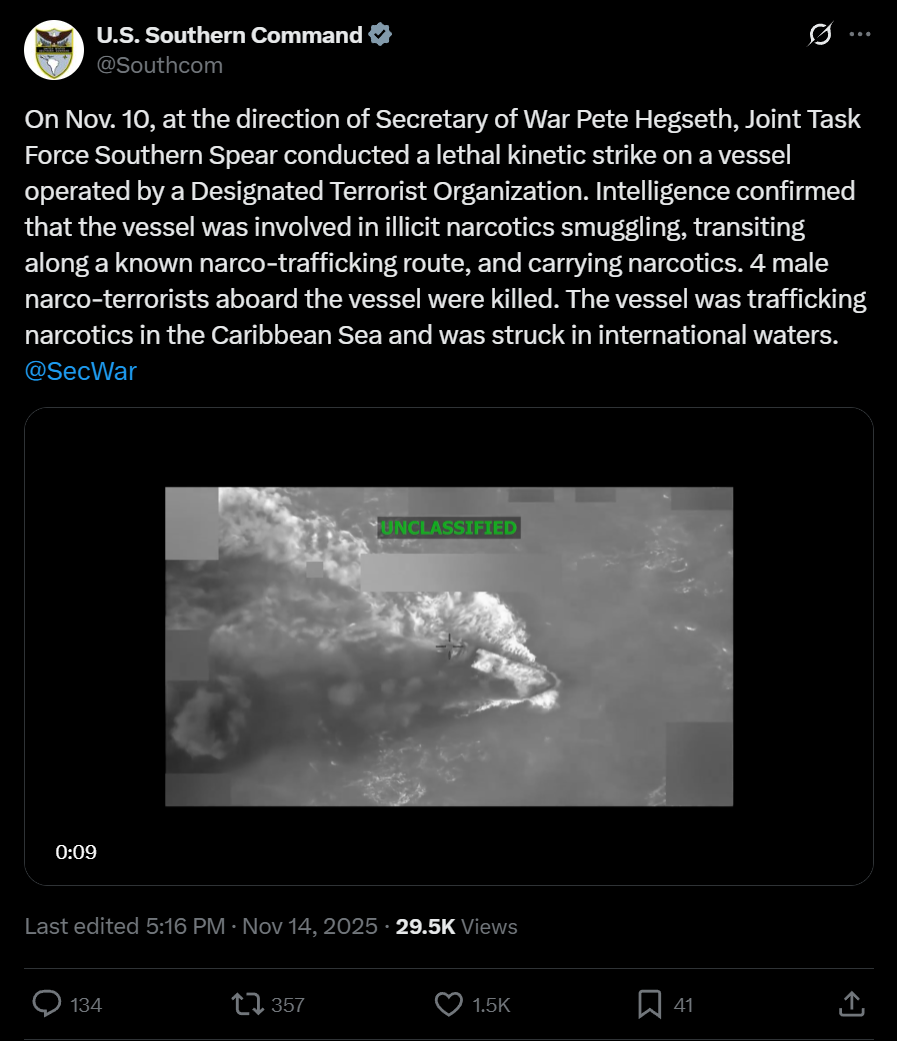The width and height of the screenshot is (897, 1041).
Task: View the 29.5K Views analytics
Action: coord(457,927)
